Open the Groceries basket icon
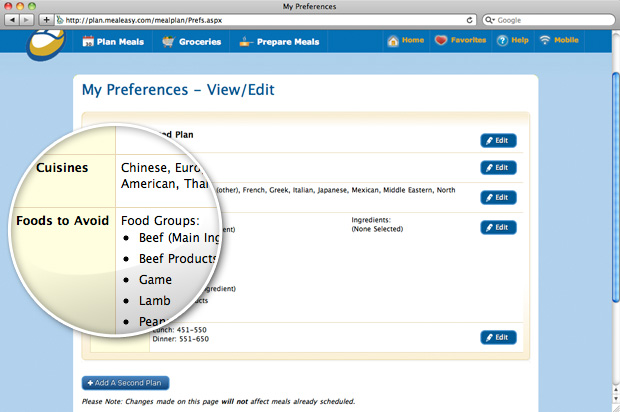The width and height of the screenshot is (620, 412). (x=167, y=41)
